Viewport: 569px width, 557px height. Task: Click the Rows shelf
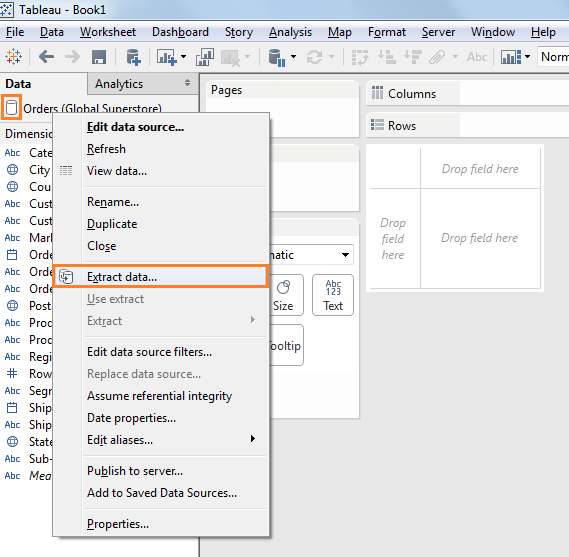coord(467,126)
